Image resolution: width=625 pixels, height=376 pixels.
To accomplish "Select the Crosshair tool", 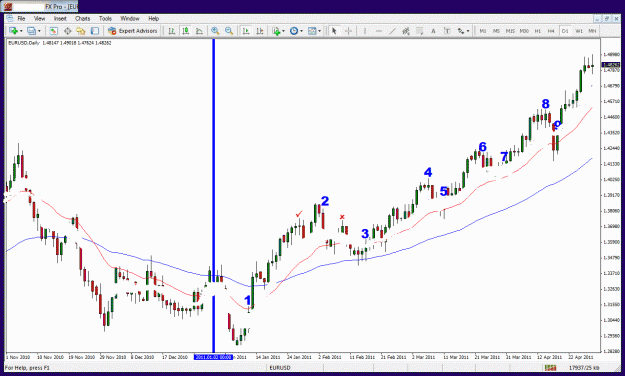I will point(348,31).
